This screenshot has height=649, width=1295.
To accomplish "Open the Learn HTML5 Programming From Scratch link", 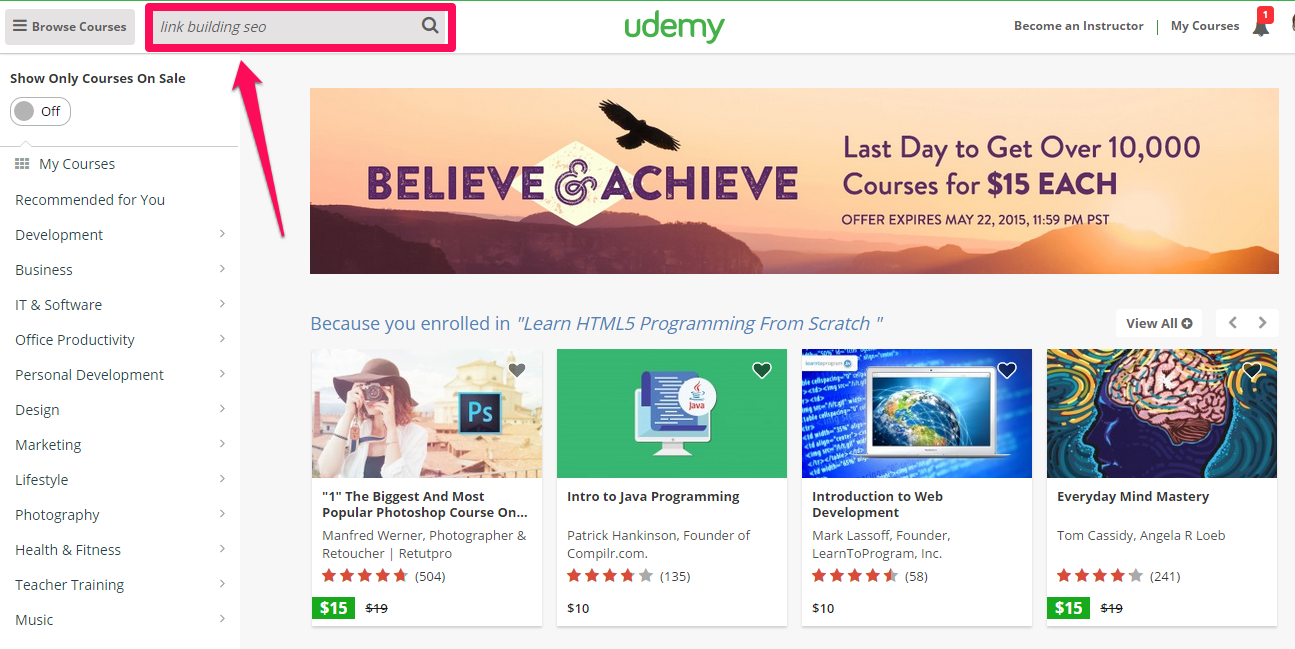I will pyautogui.click(x=699, y=323).
